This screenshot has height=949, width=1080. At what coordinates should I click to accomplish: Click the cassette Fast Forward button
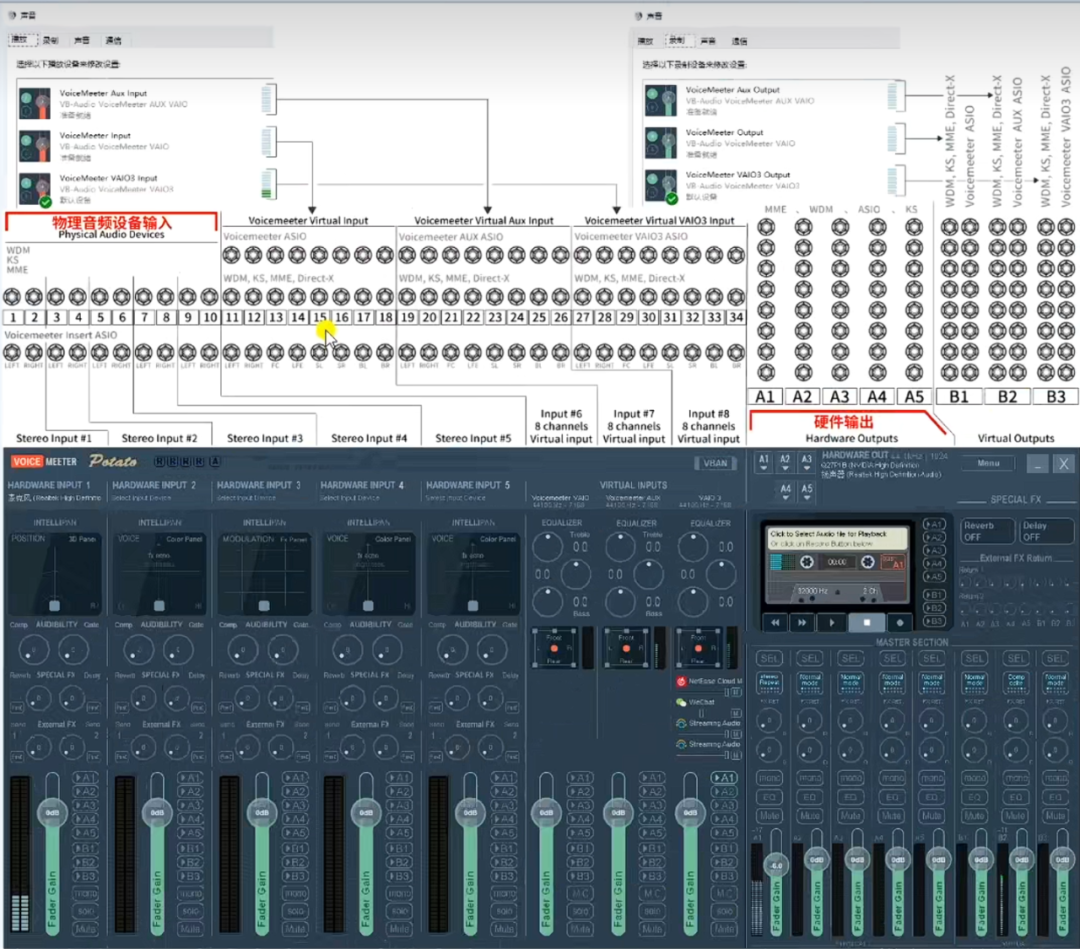pyautogui.click(x=803, y=622)
